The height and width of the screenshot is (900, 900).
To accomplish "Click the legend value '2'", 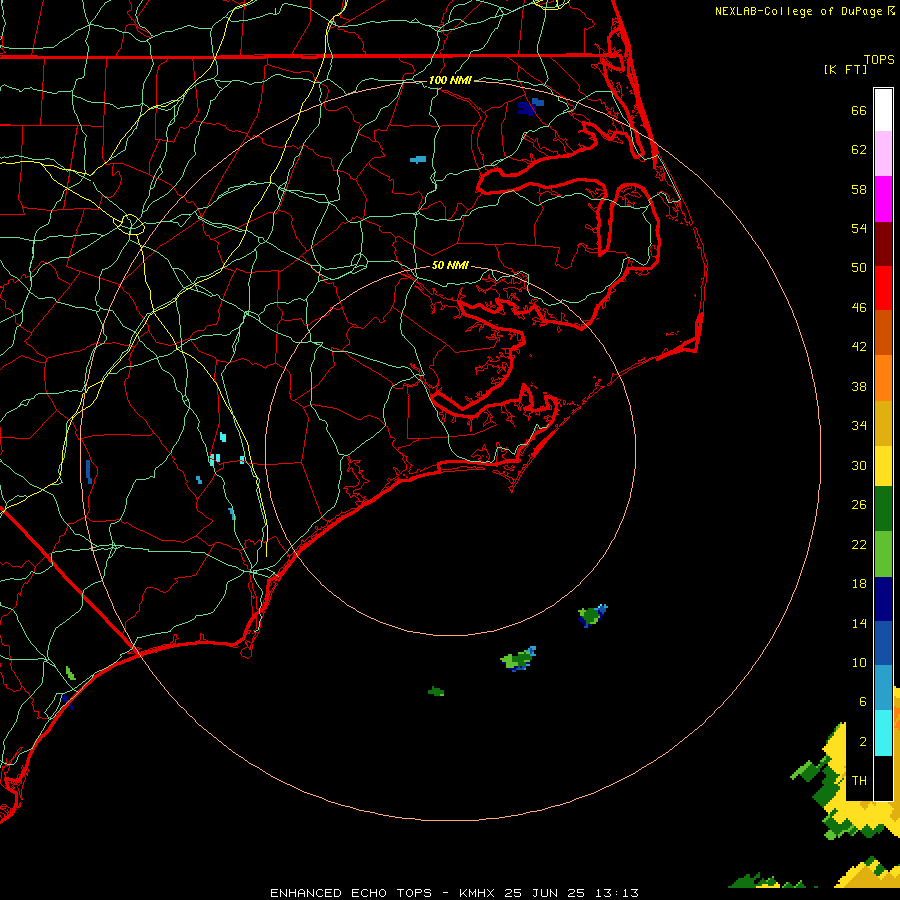I will [863, 742].
